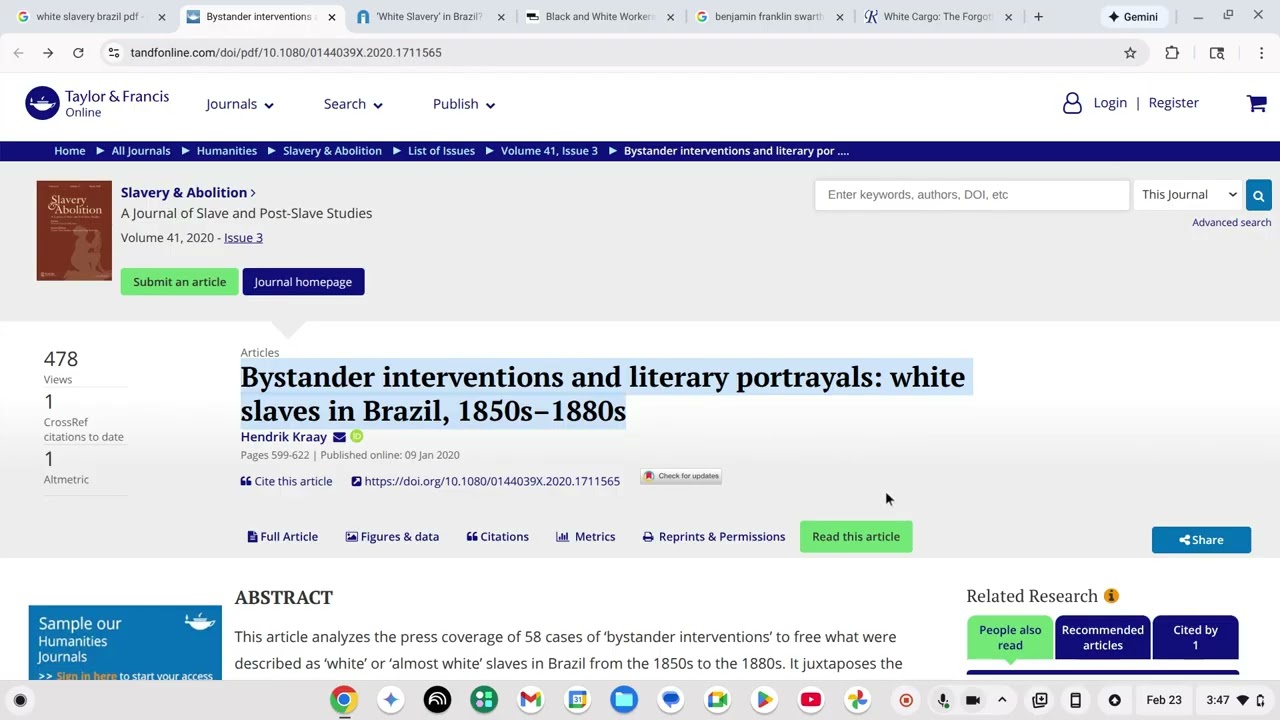Switch to the 'White Slavery' in Brazil tab
The width and height of the screenshot is (1280, 720).
[432, 17]
